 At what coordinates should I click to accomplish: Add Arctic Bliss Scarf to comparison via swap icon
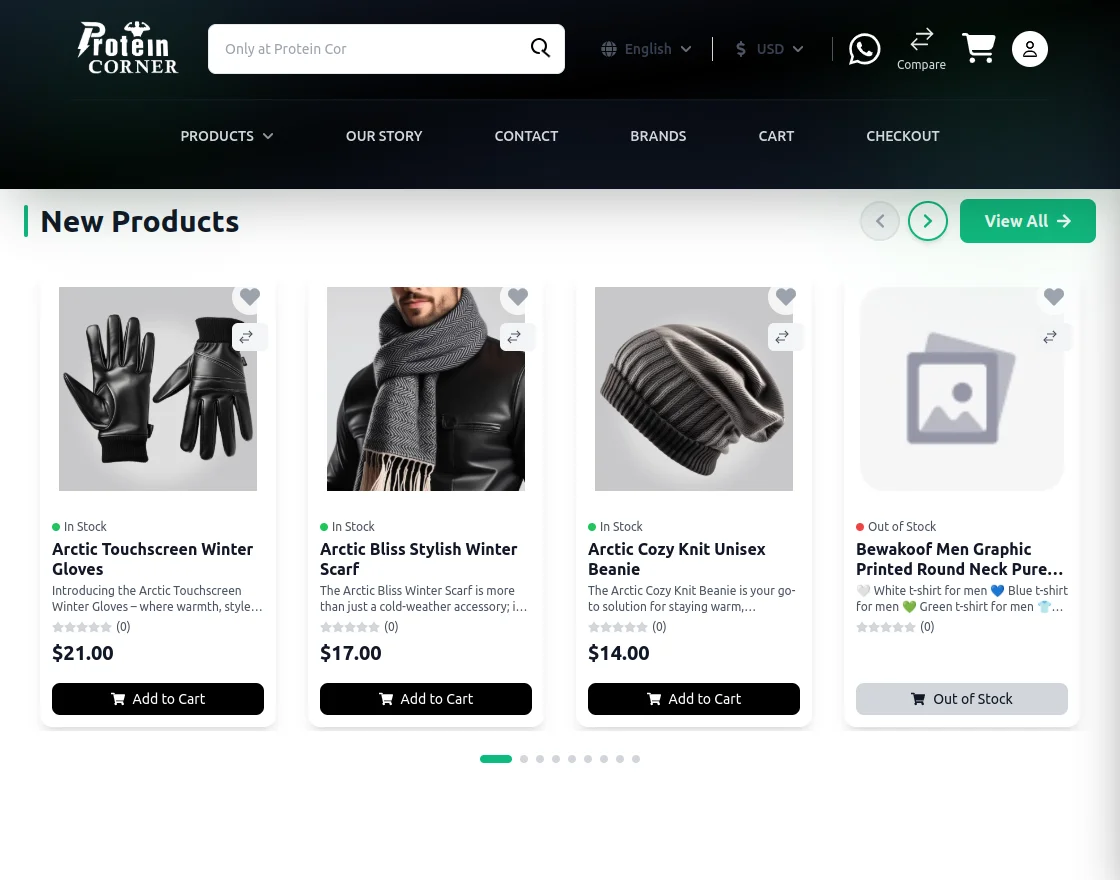[x=514, y=337]
